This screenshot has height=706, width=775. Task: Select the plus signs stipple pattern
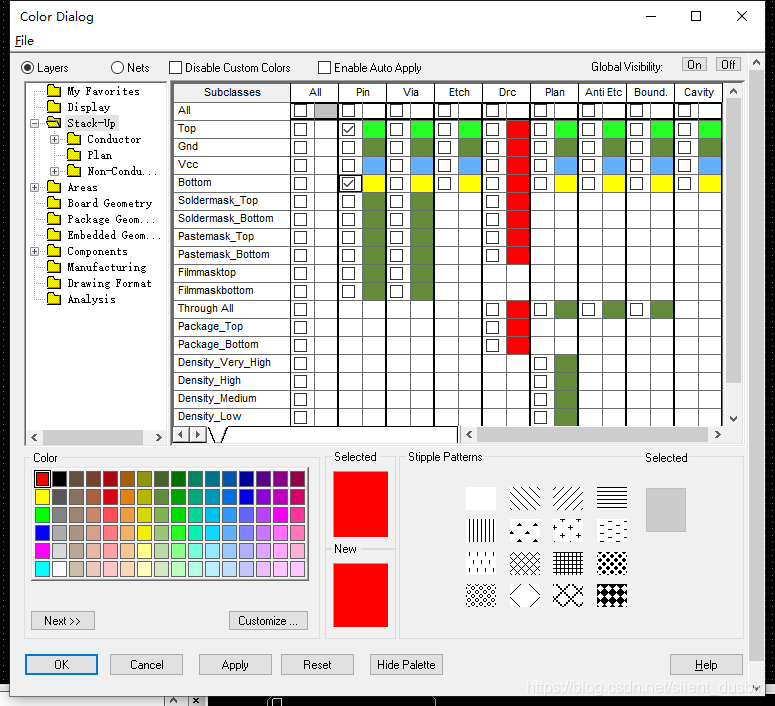click(568, 530)
